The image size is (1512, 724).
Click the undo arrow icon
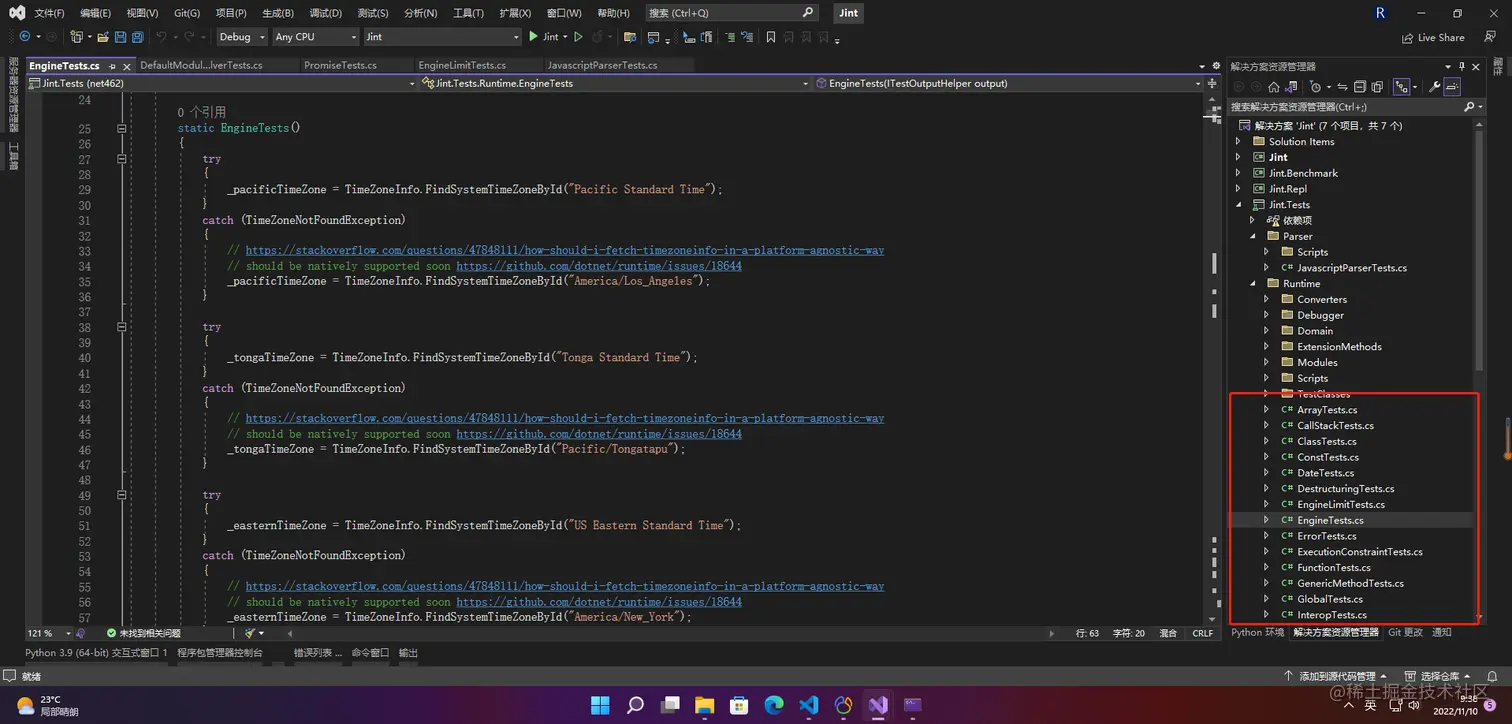161,37
